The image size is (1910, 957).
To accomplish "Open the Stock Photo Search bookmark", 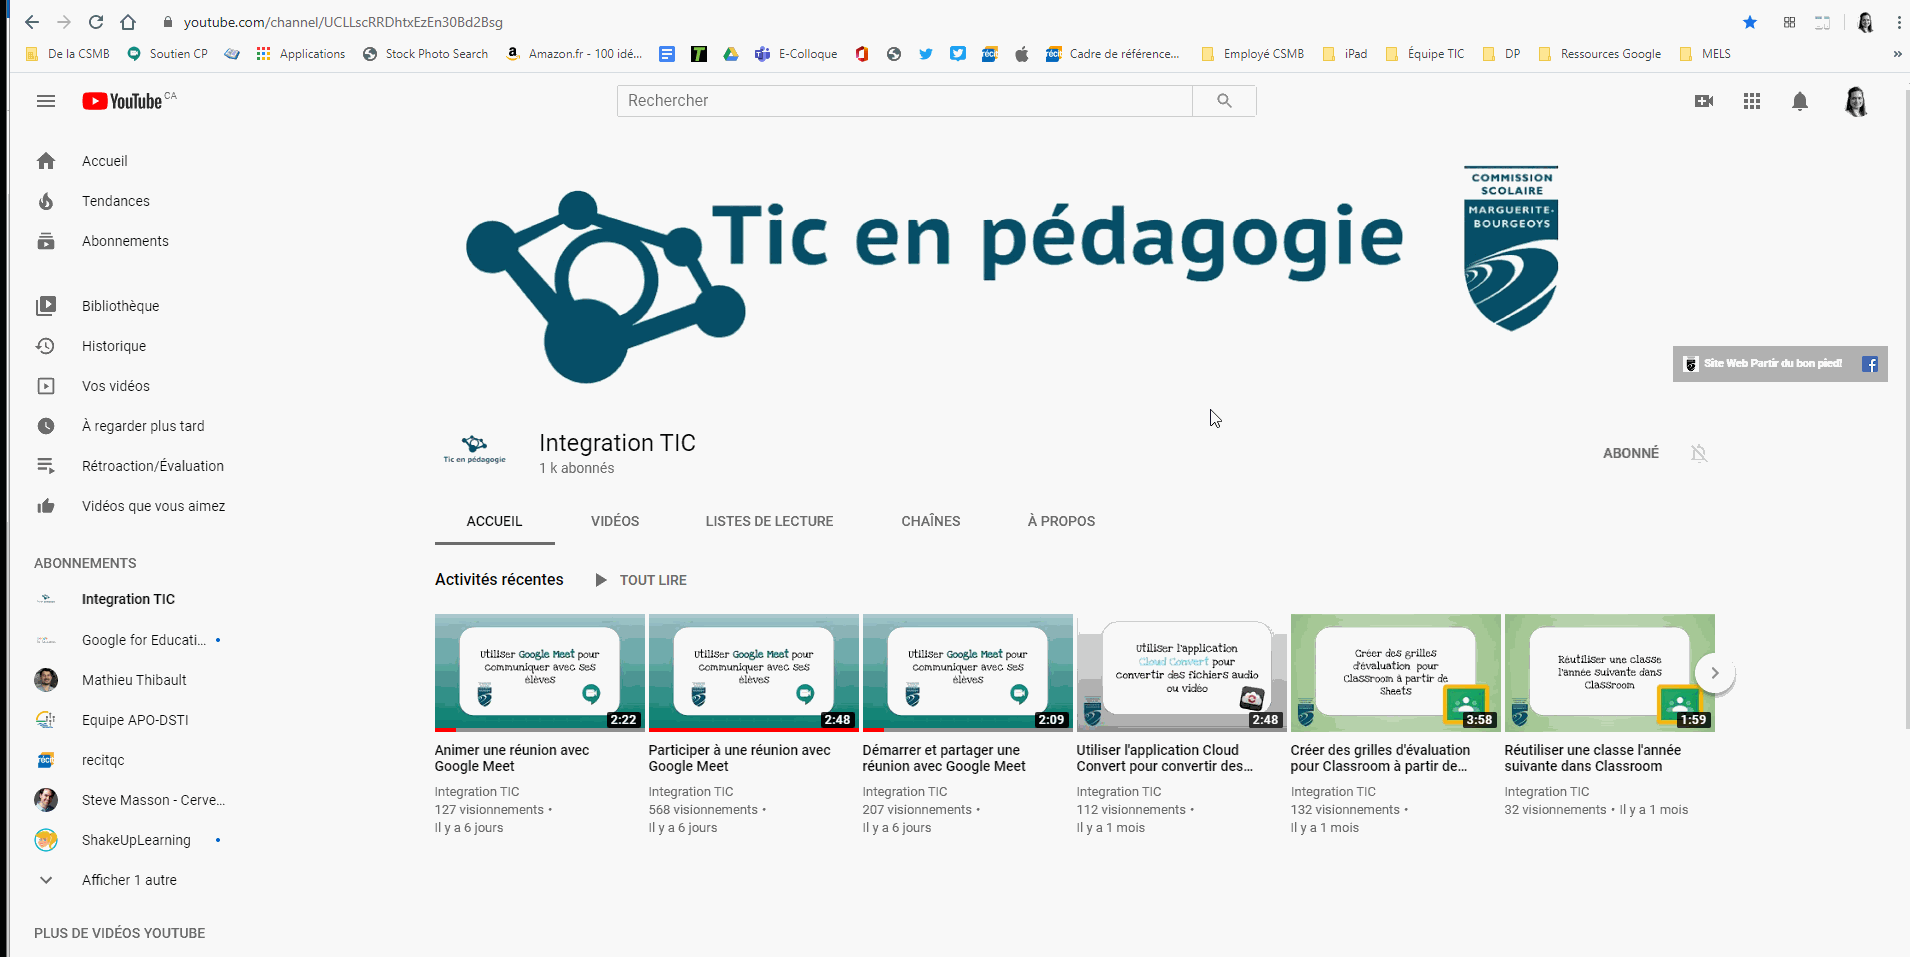I will coord(426,54).
